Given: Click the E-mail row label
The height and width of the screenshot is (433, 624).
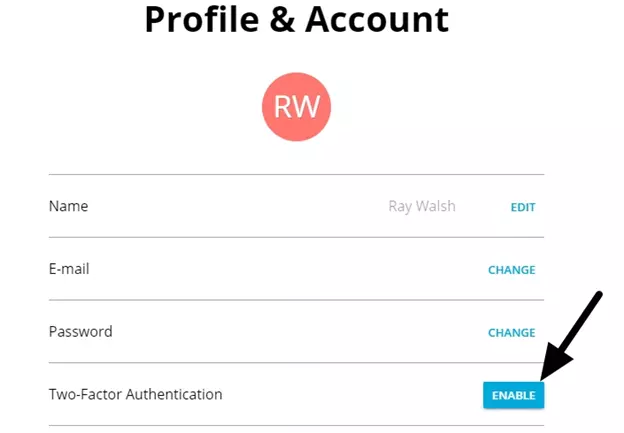Looking at the screenshot, I should 71,269.
